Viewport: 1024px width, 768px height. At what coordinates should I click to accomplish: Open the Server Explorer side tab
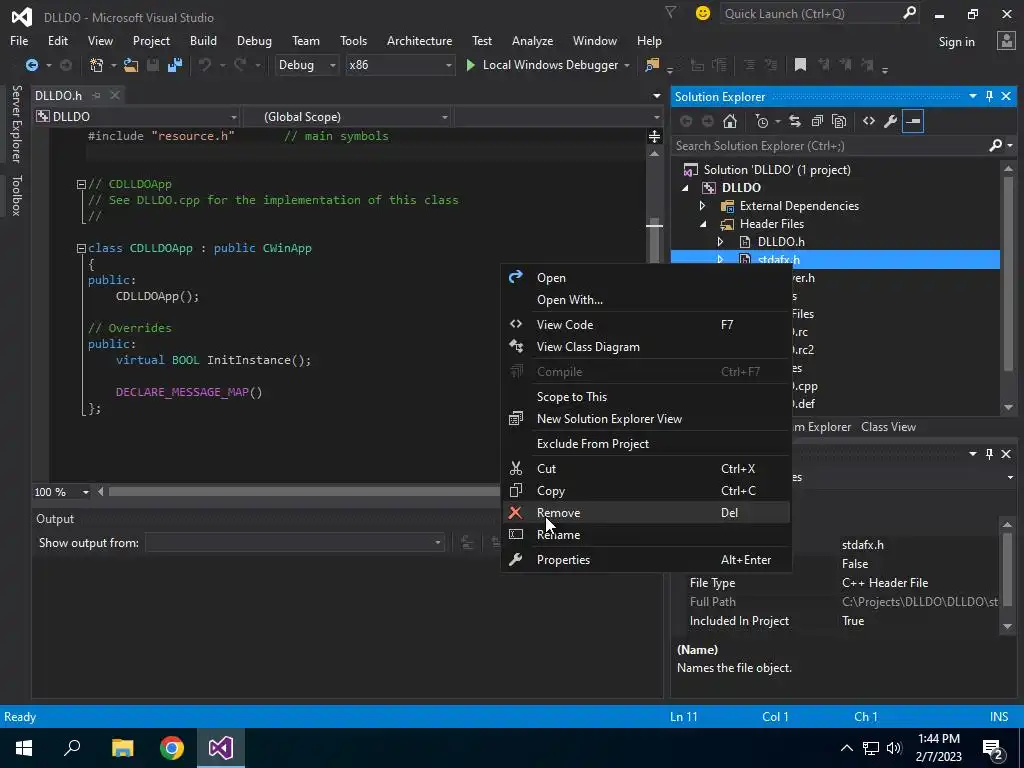(16, 123)
